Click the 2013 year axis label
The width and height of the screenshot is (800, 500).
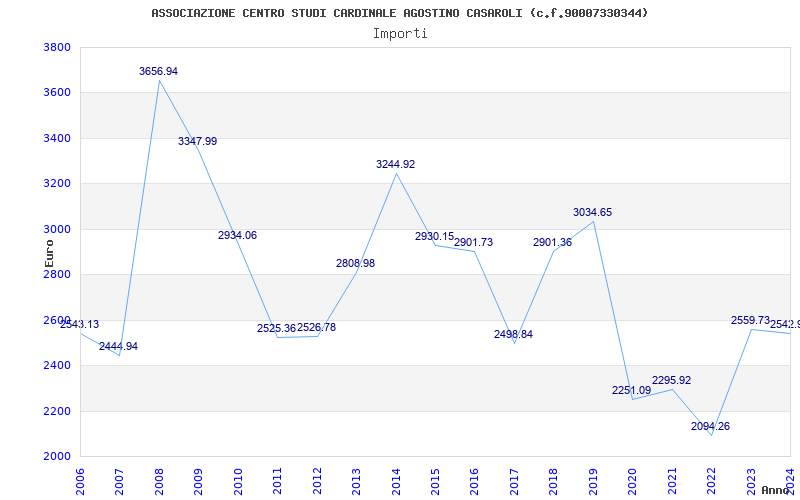(356, 482)
